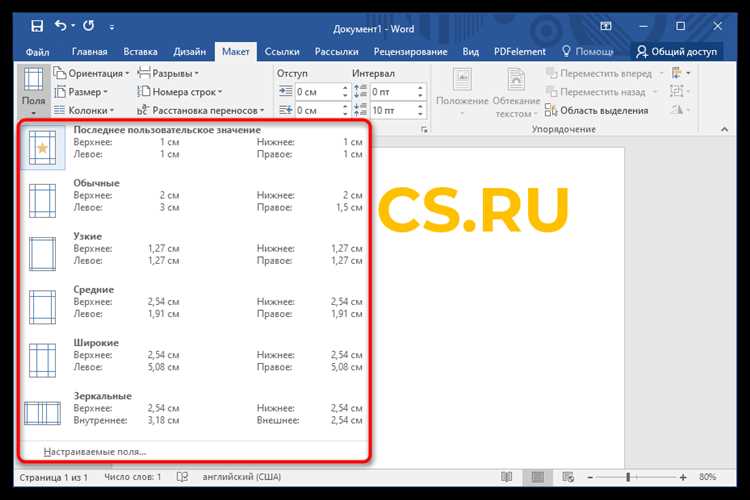Screen dimensions: 750x500
Task: Switch to Read Mode view icon
Action: [507, 477]
